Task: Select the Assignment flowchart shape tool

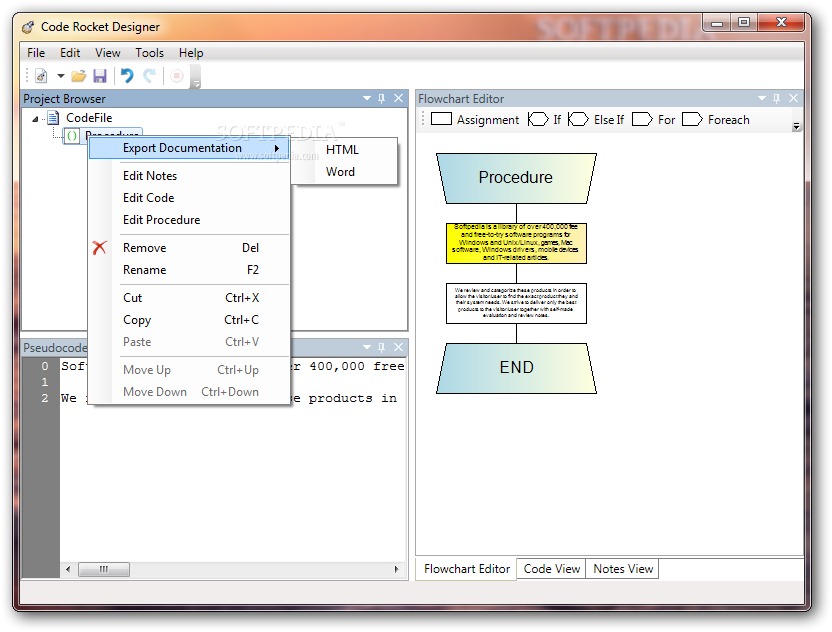Action: (x=475, y=120)
